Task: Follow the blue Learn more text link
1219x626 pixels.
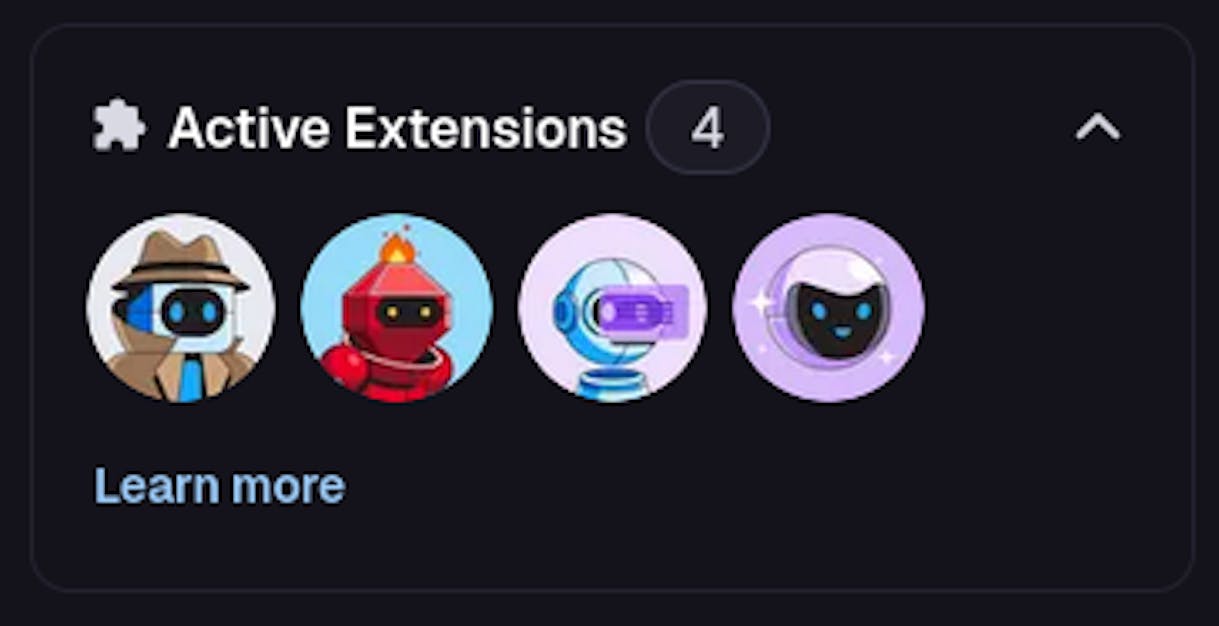Action: click(220, 486)
